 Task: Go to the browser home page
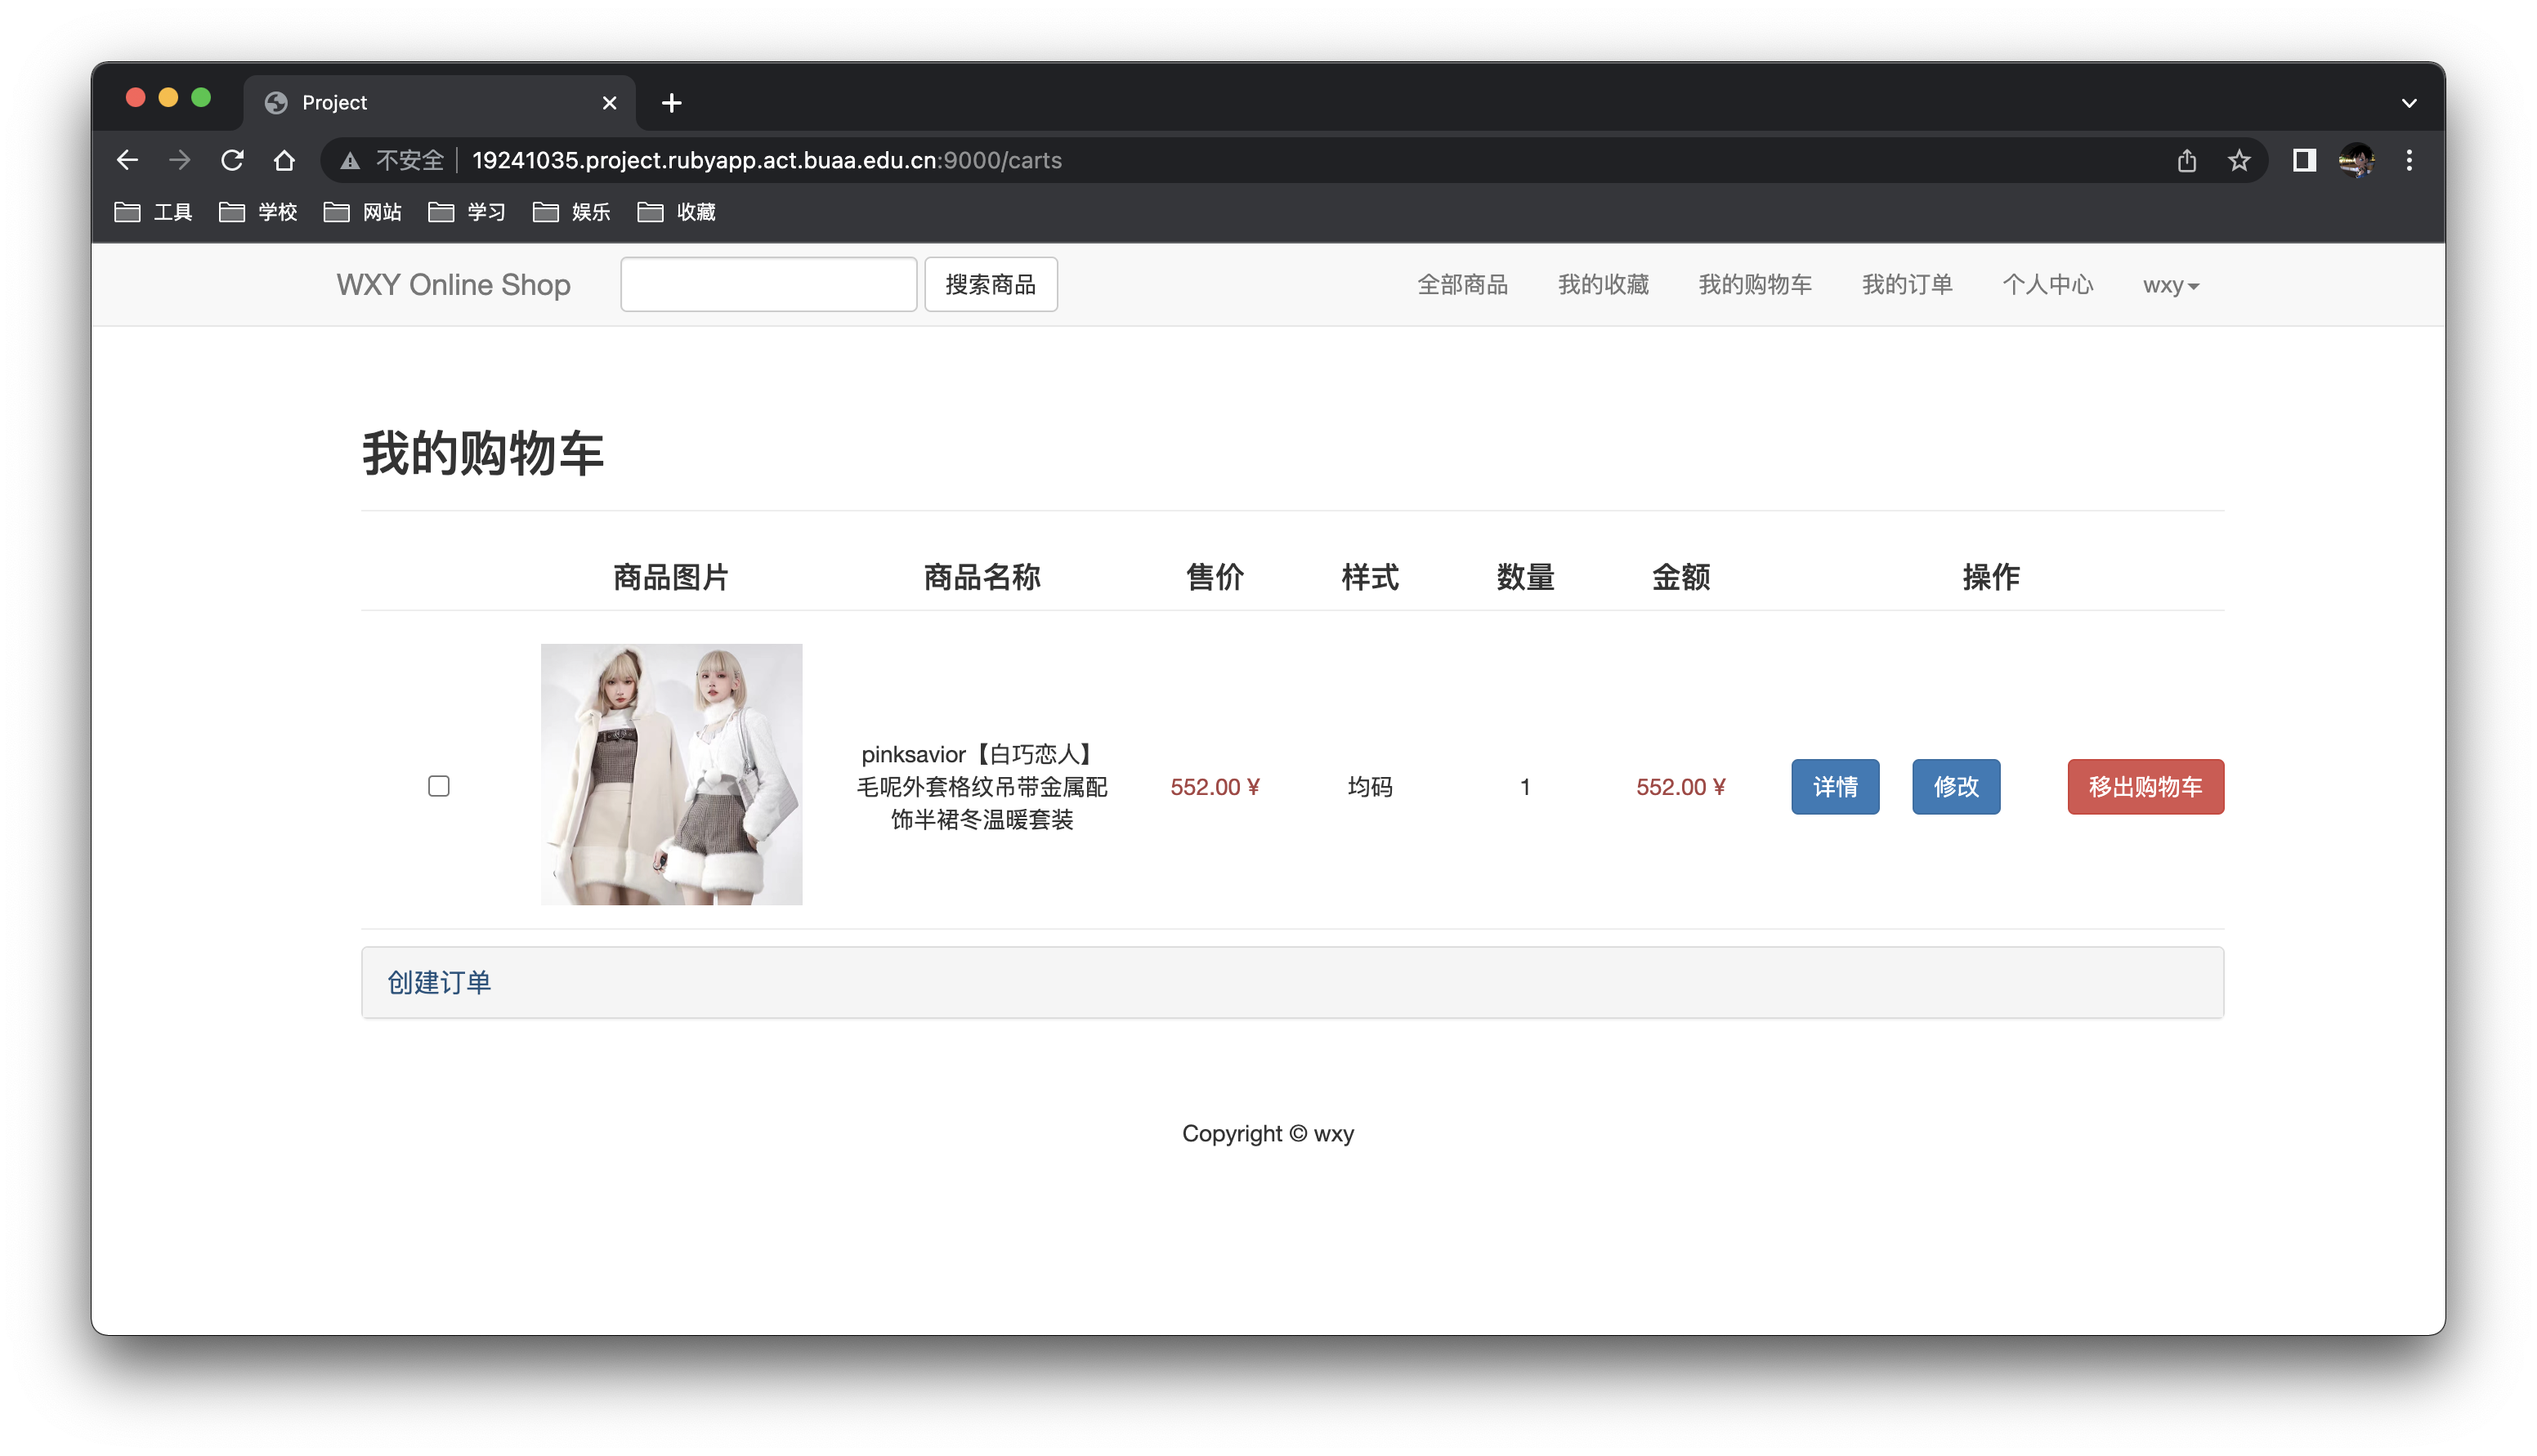click(x=284, y=160)
